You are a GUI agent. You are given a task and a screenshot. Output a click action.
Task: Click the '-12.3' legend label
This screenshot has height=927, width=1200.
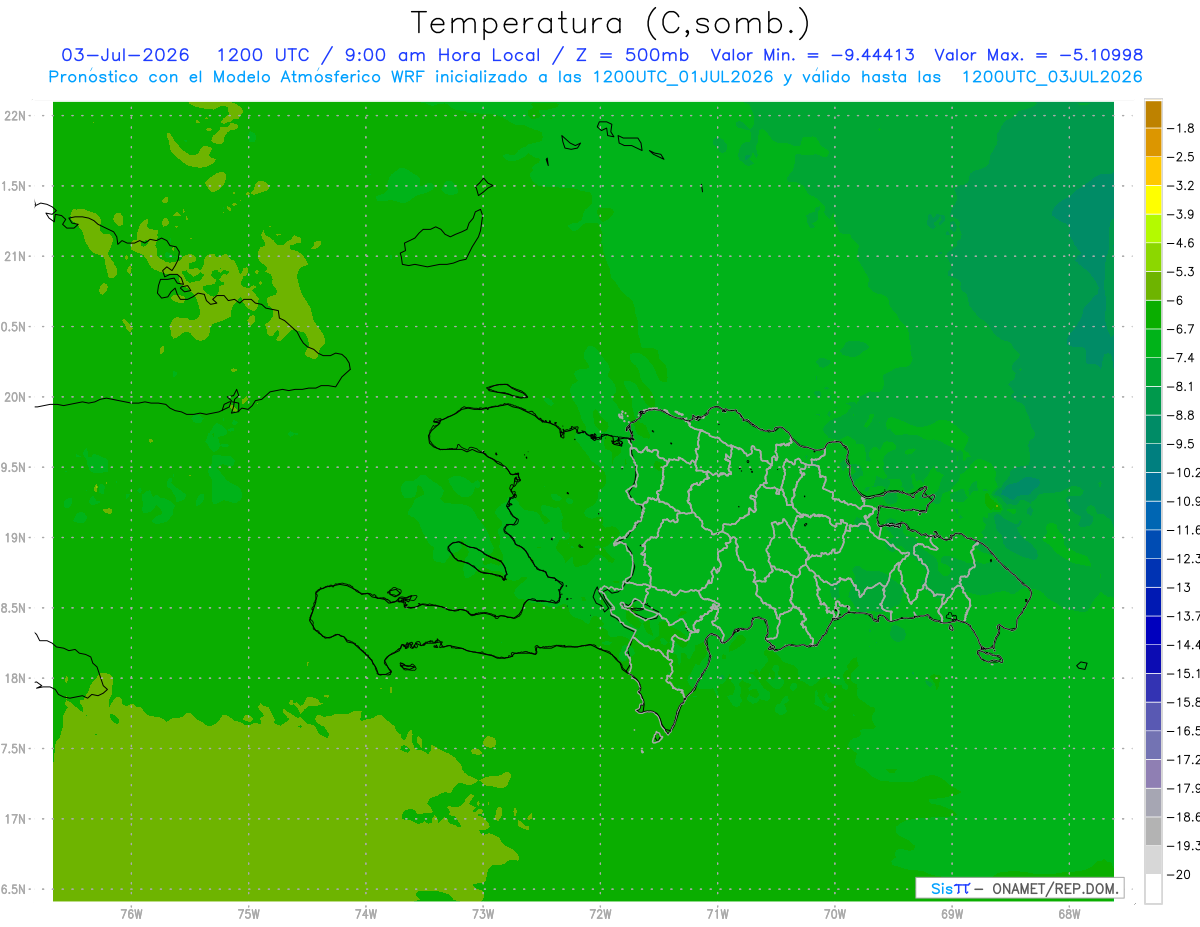tap(1185, 559)
